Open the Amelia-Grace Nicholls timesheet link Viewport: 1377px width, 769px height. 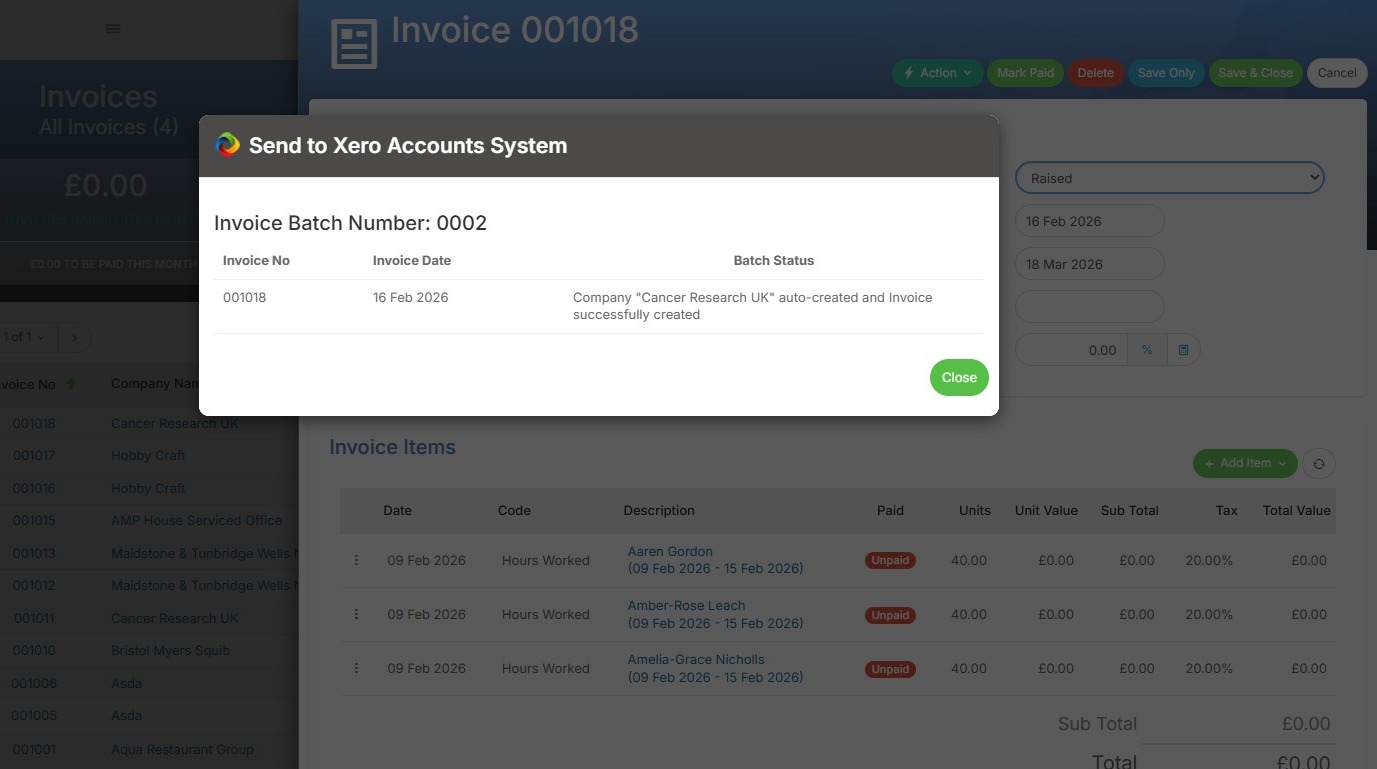pyautogui.click(x=715, y=668)
